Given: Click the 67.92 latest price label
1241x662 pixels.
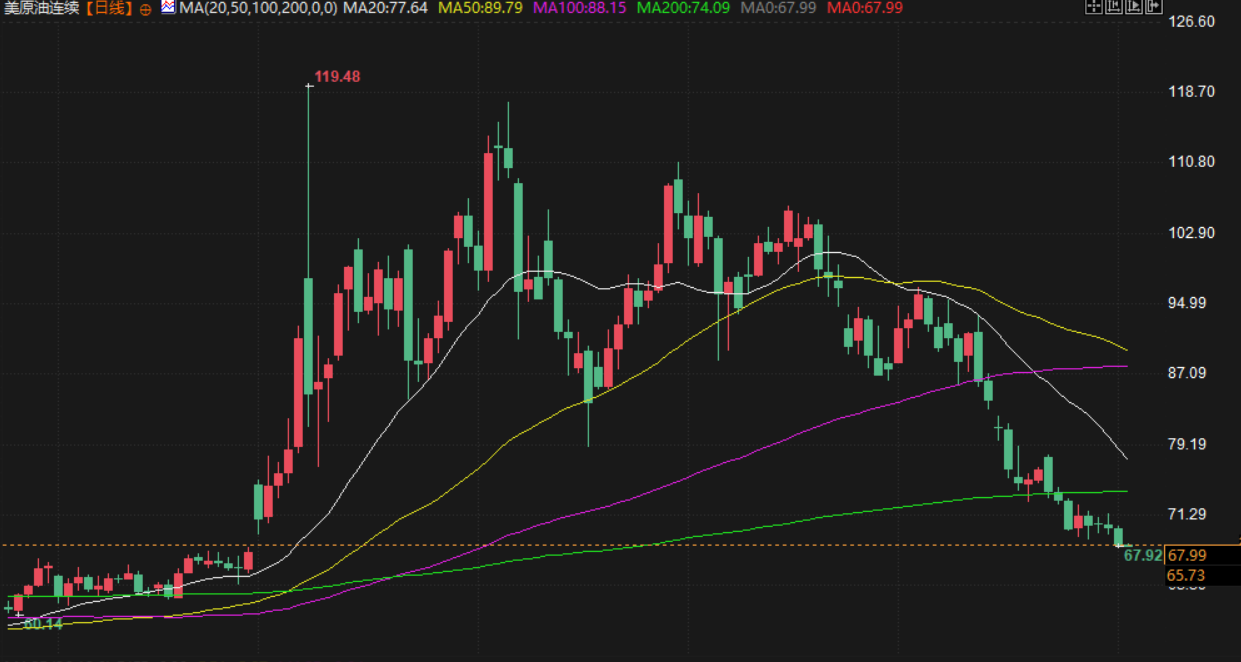Looking at the screenshot, I should pos(1143,555).
